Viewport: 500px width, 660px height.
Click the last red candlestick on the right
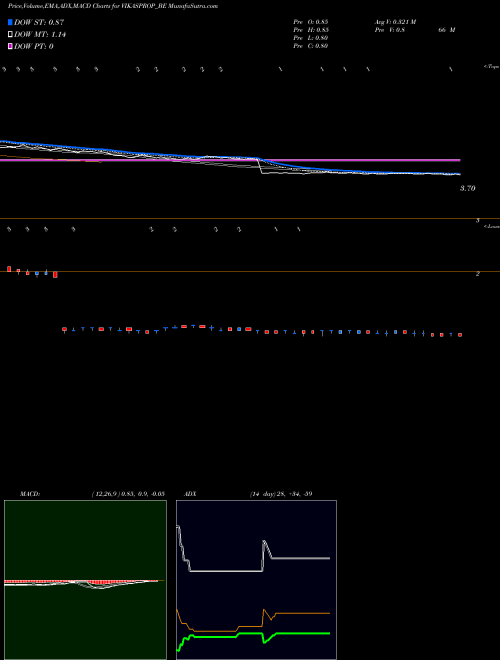pos(460,335)
